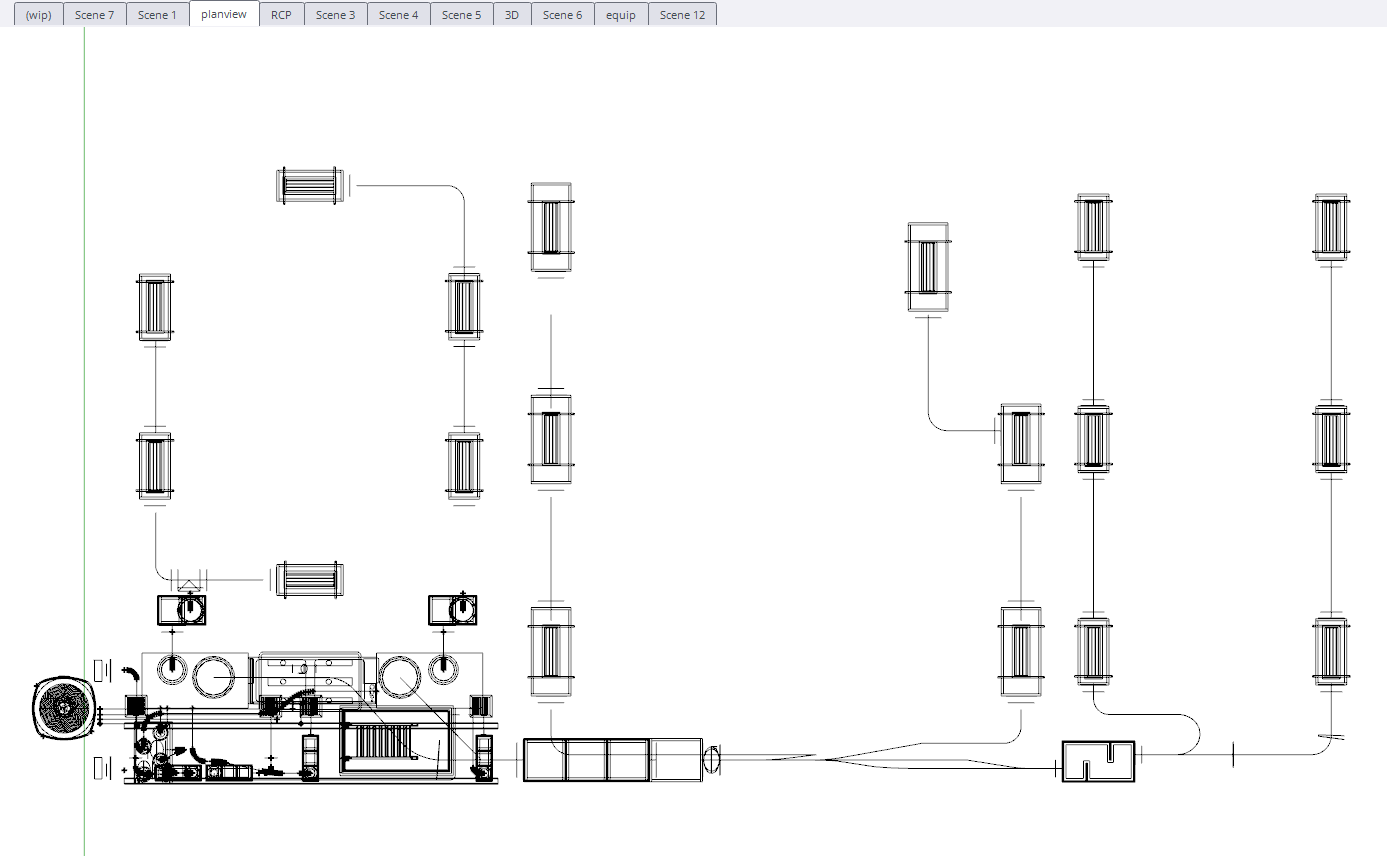Show the equip scene tab
The image size is (1387, 856).
coord(621,14)
